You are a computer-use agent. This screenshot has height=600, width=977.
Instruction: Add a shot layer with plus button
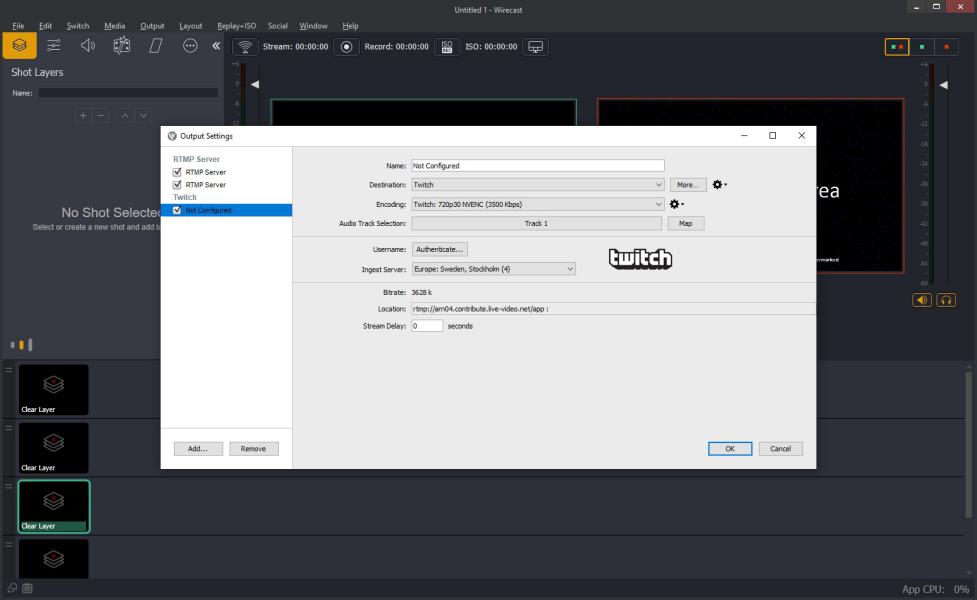[83, 115]
